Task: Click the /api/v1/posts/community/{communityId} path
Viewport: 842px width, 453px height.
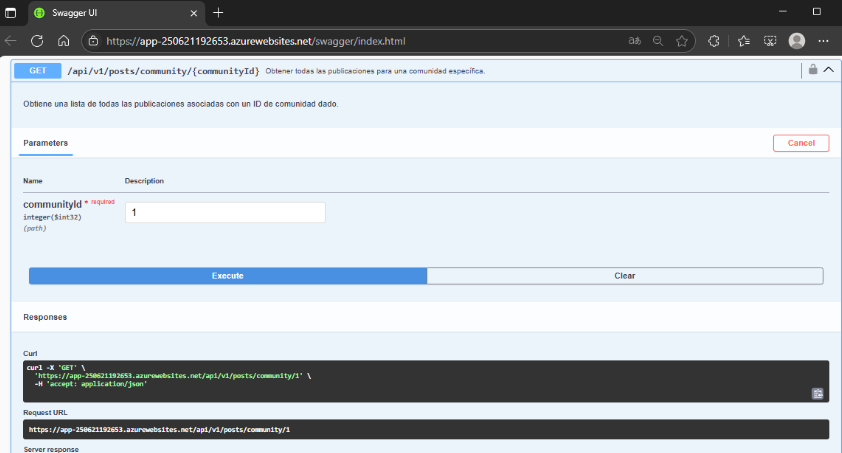Action: tap(163, 71)
